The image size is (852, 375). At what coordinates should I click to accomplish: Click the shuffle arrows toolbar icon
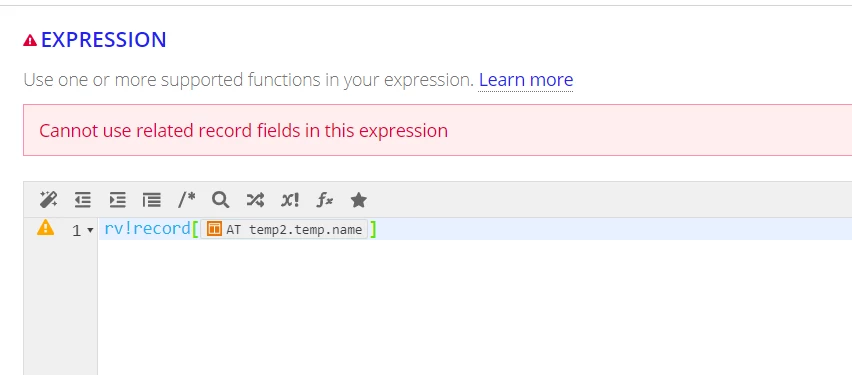(255, 200)
